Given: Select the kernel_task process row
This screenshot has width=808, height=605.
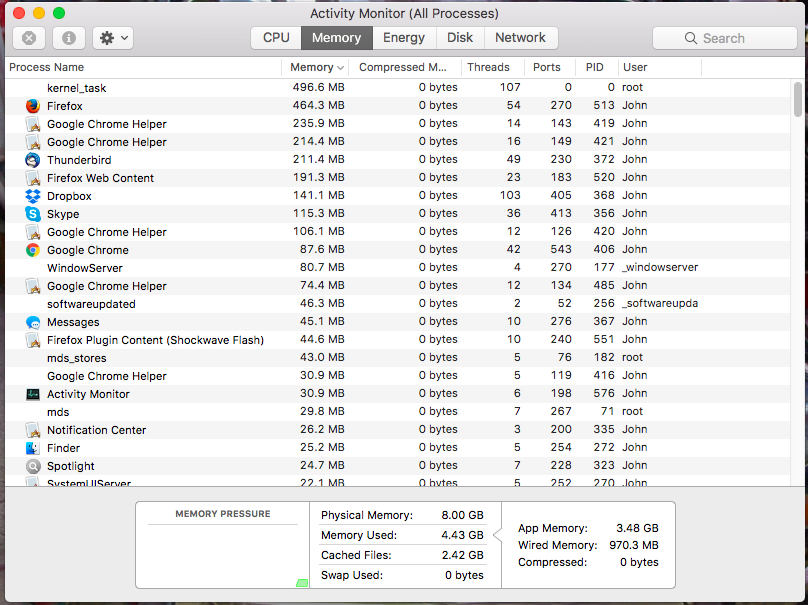Looking at the screenshot, I should [x=397, y=88].
